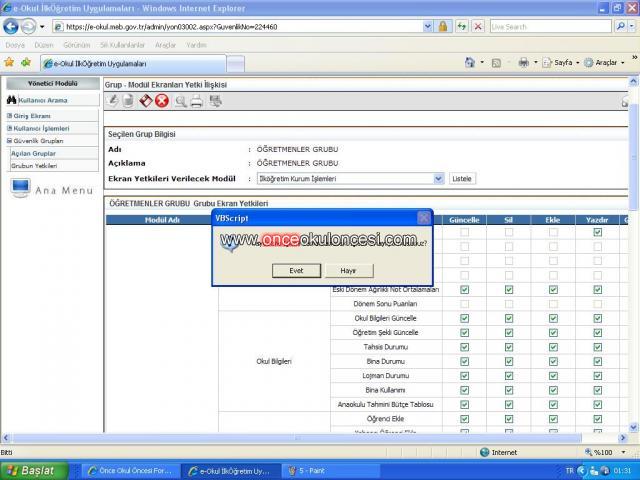Uncheck Ekle for Anaokulu Tahmini Bütçe Tablosu row
The height and width of the screenshot is (480, 640).
[553, 404]
